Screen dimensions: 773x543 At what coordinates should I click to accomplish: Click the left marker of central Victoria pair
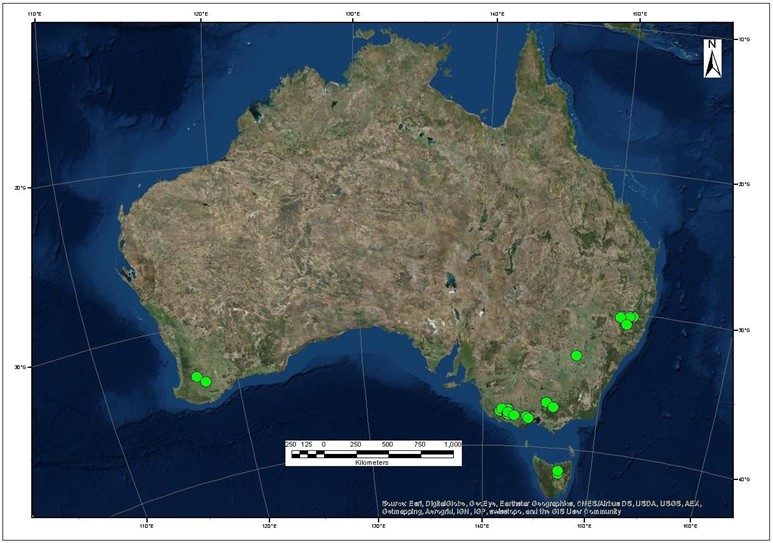(x=546, y=402)
